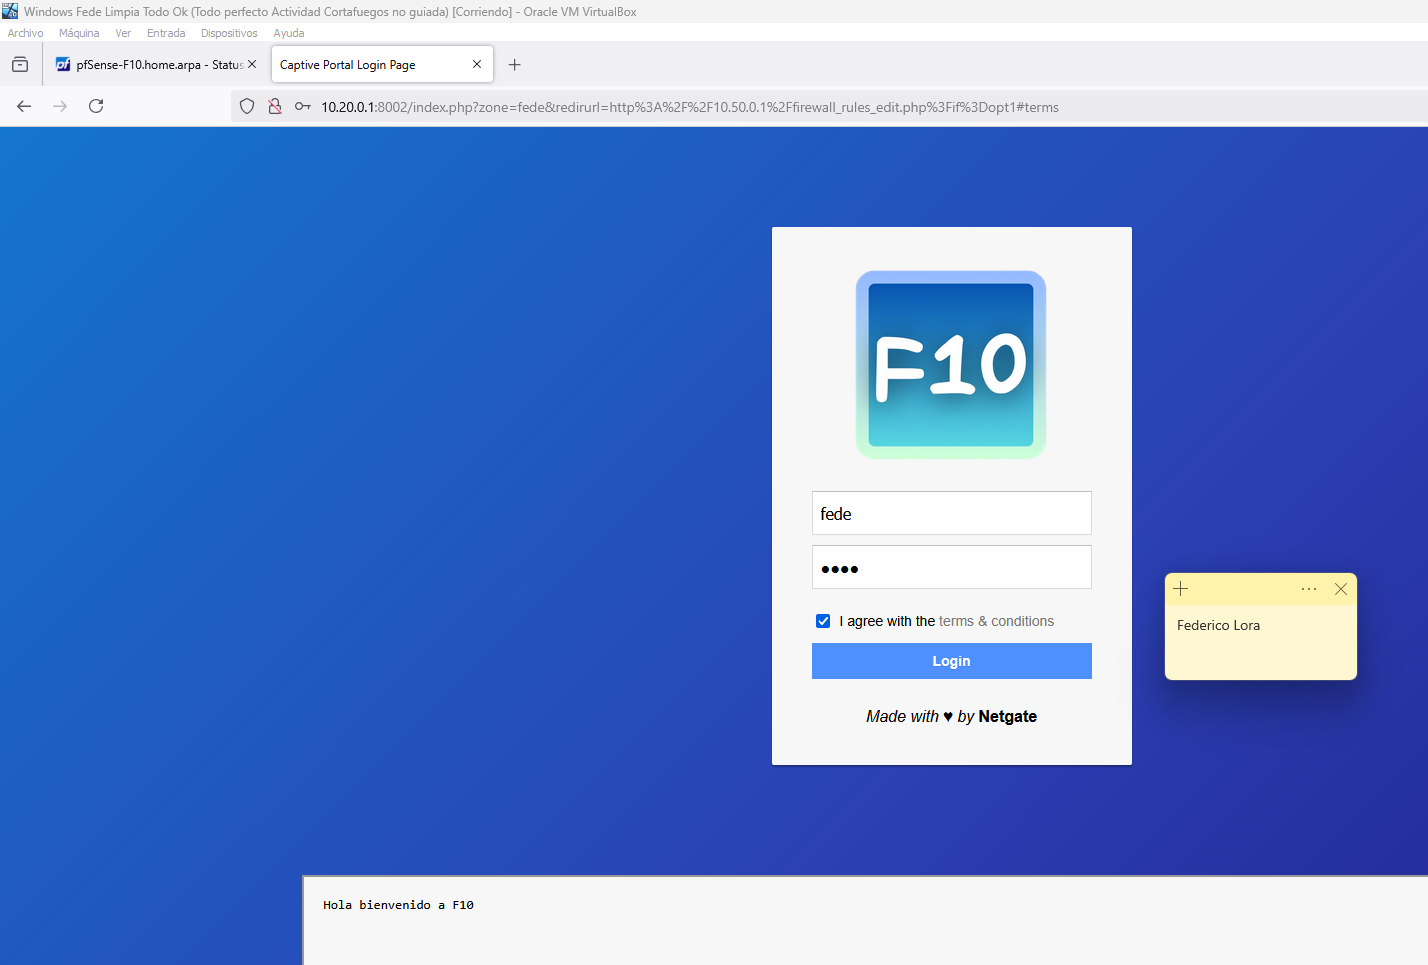Open the Ver menu
Image resolution: width=1428 pixels, height=965 pixels.
click(123, 33)
